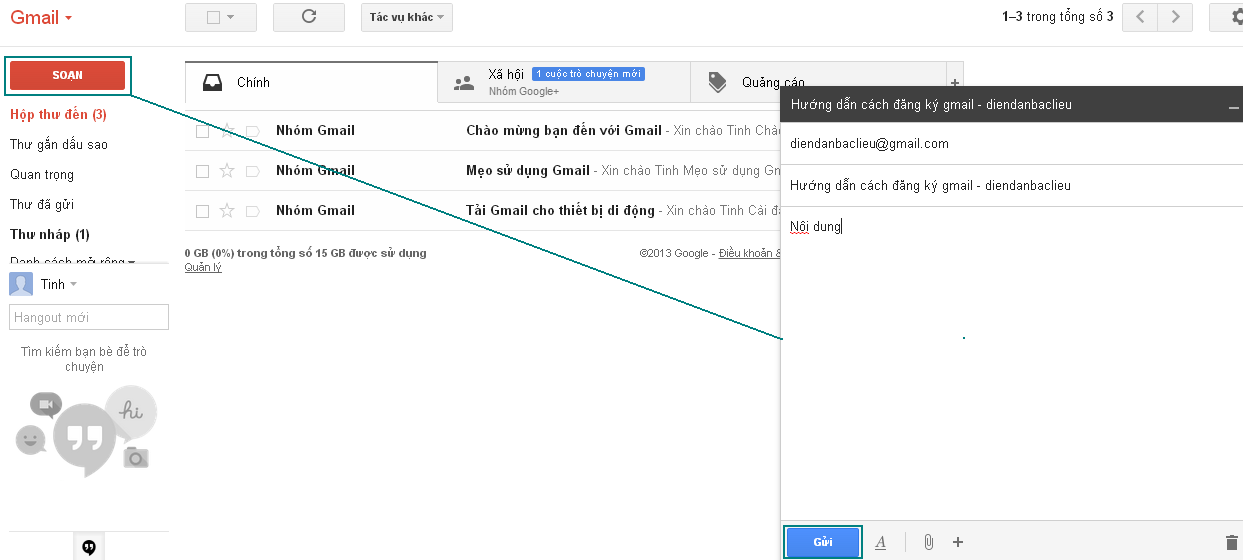
Task: Star the "Mẹo sử dụng Gmail" email
Action: click(x=227, y=170)
